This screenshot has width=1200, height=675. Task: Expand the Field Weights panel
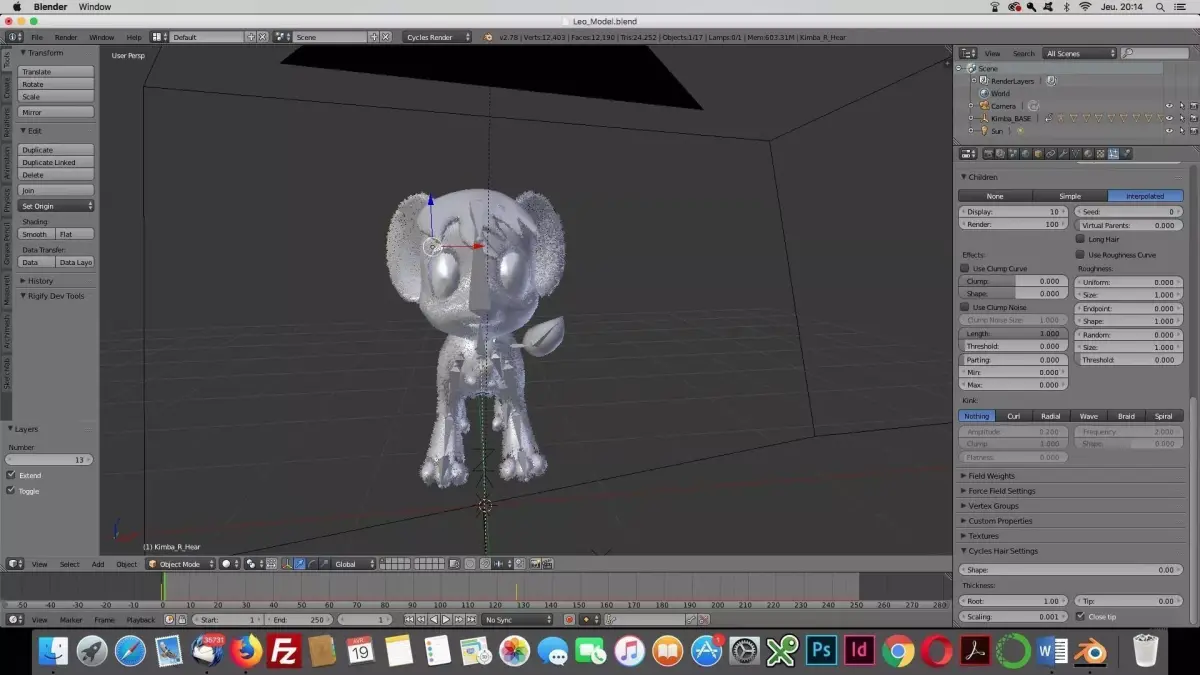pos(991,476)
